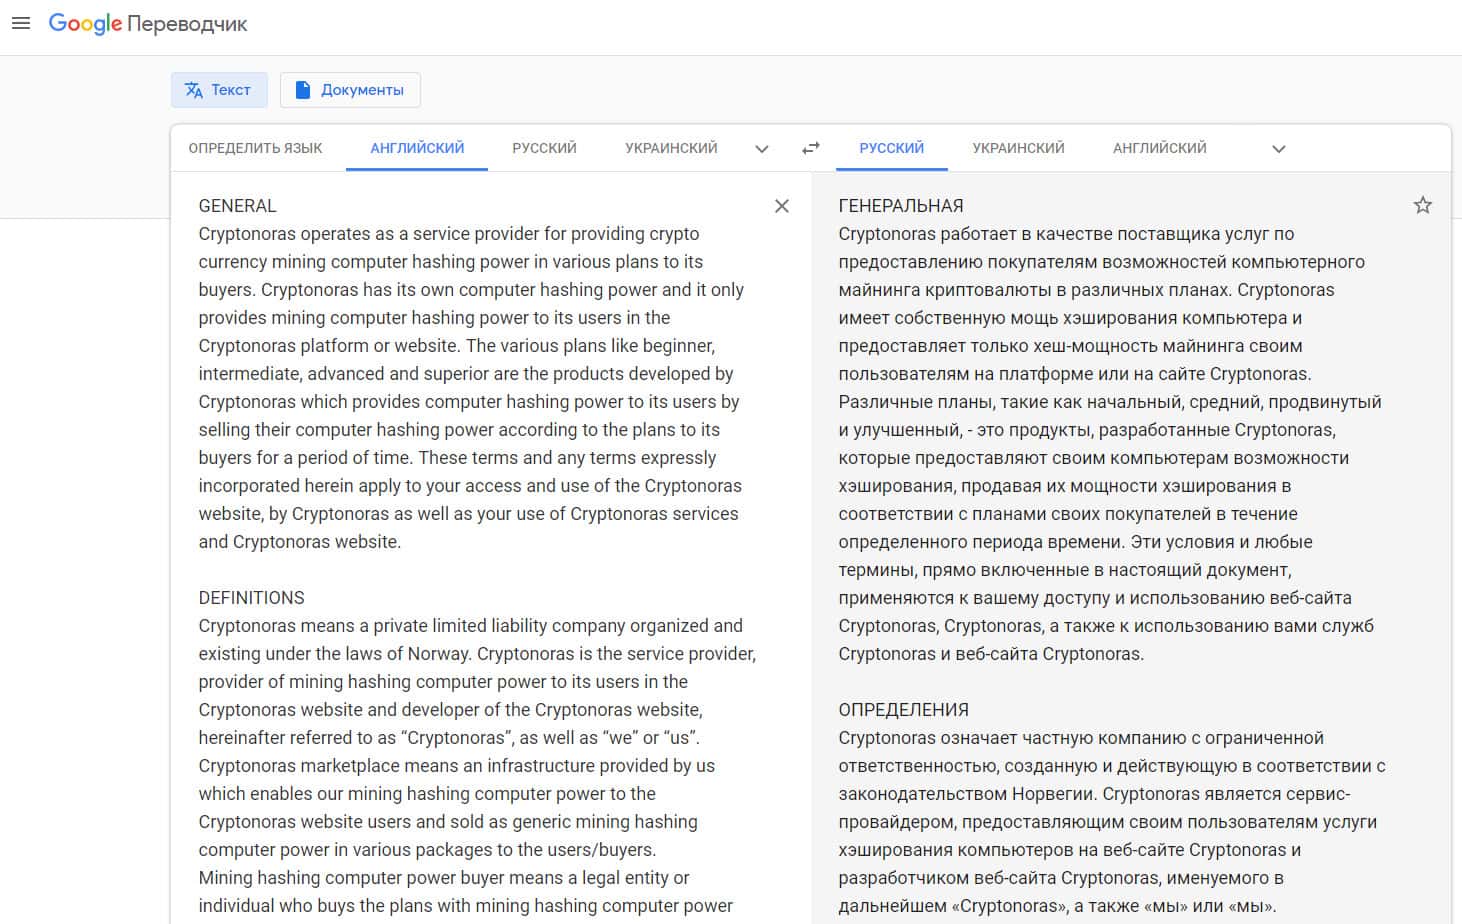1462x924 pixels.
Task: Select РУССКИЙ as target language
Action: (x=892, y=148)
